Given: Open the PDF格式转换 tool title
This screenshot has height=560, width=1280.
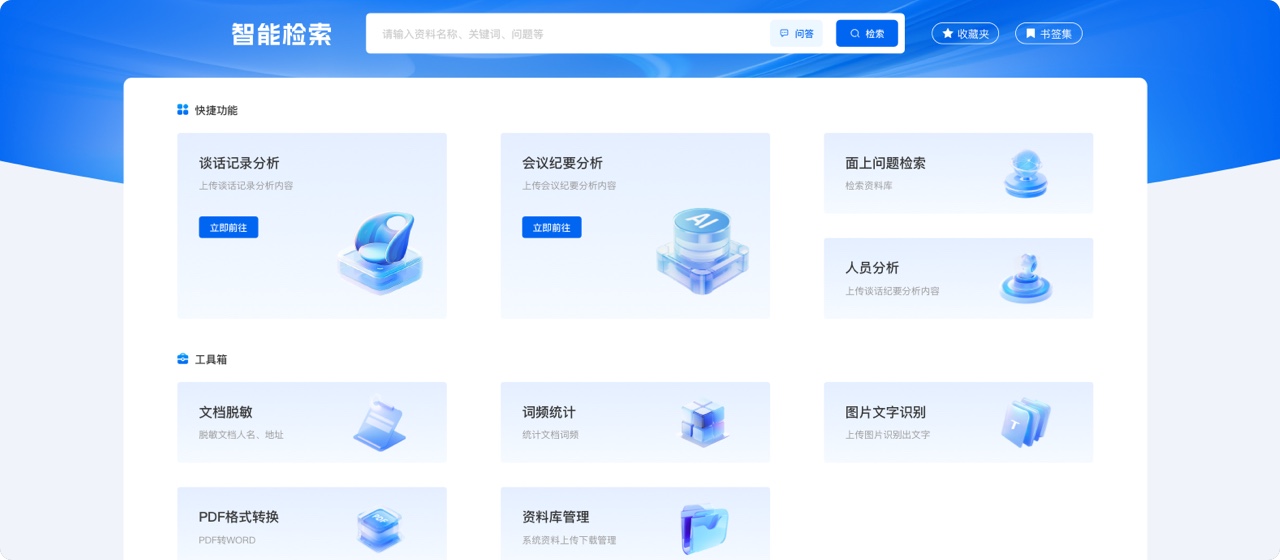Looking at the screenshot, I should point(238,517).
